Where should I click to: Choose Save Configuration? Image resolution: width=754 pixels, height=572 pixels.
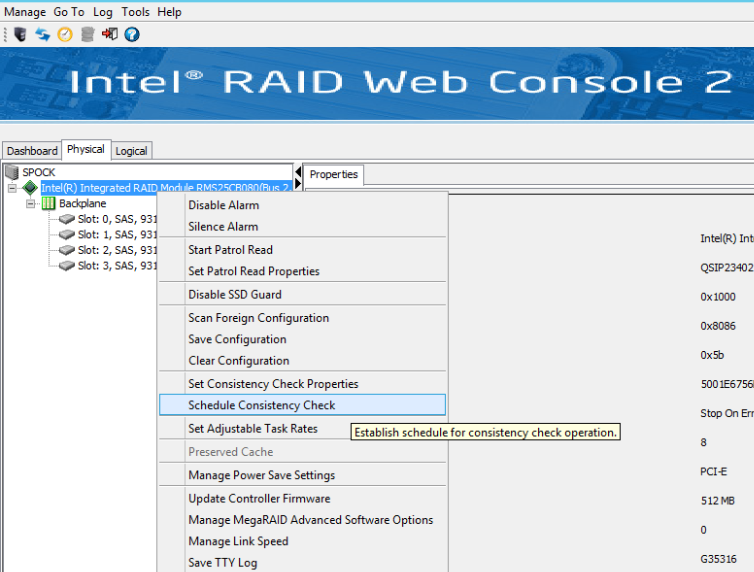302,339
